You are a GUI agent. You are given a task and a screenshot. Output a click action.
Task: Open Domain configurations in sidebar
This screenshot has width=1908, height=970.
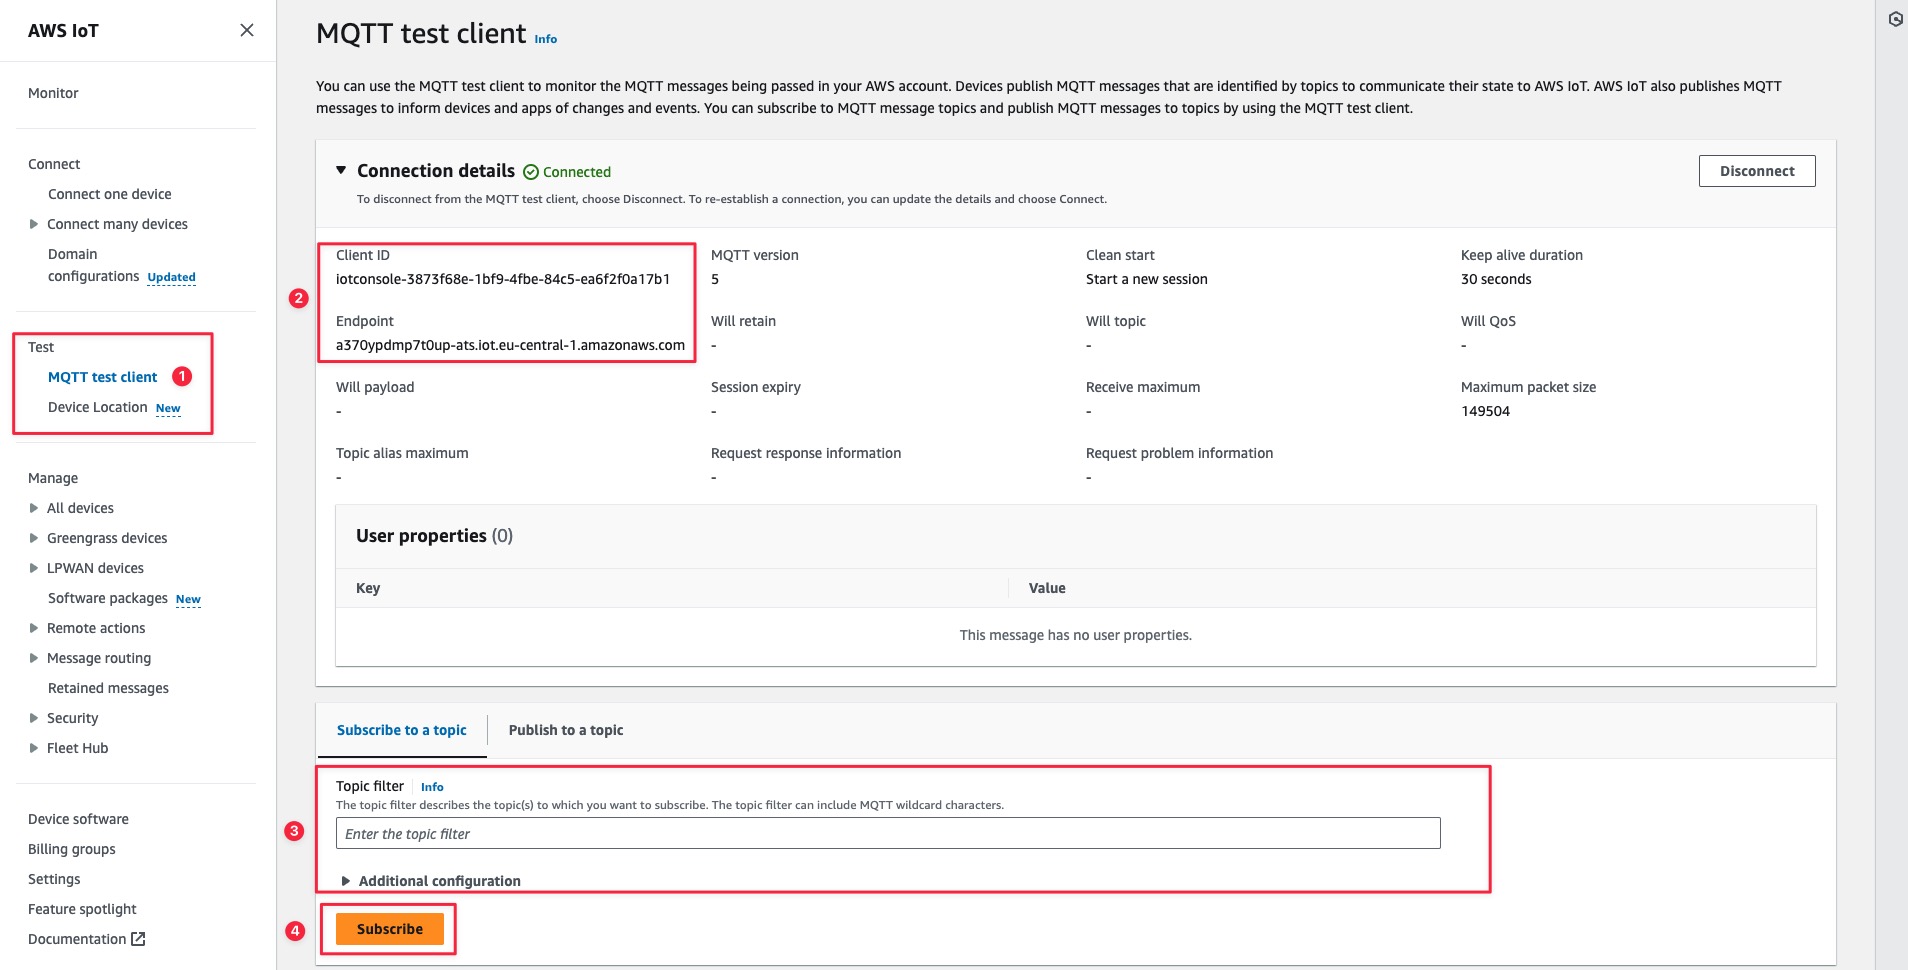pos(93,265)
